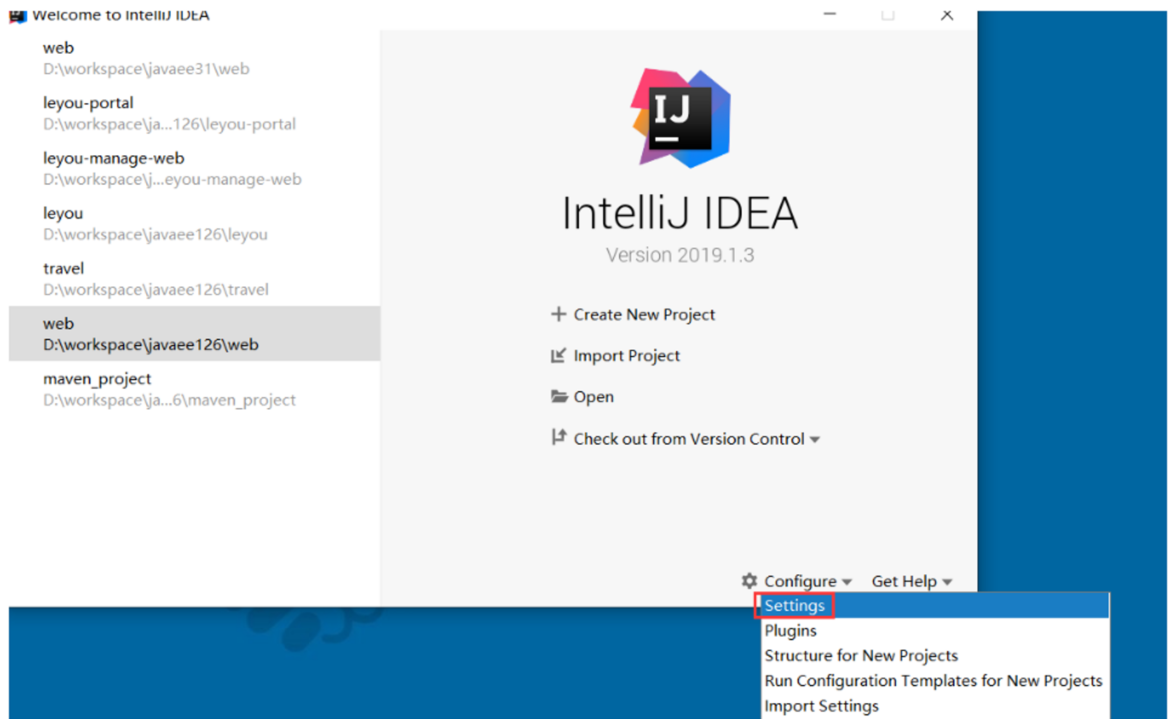Click the plus icon beside Create New Project
Image resolution: width=1168 pixels, height=719 pixels.
[558, 314]
